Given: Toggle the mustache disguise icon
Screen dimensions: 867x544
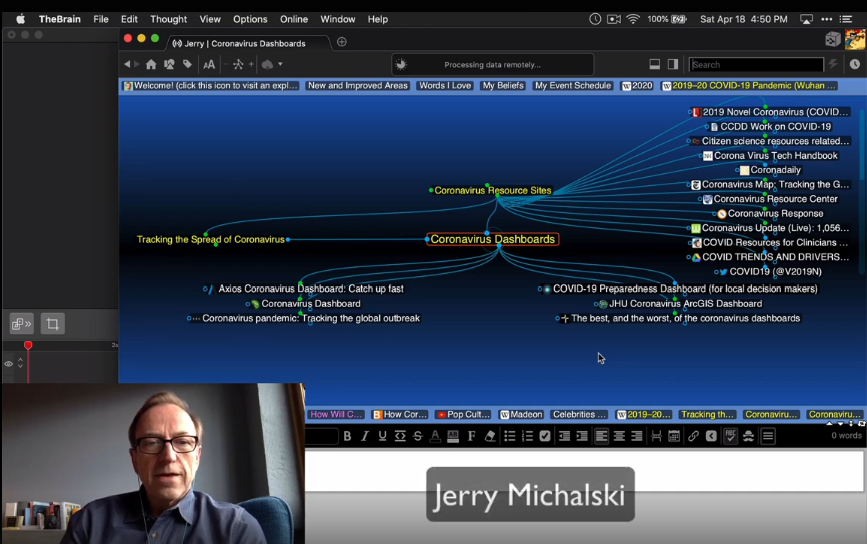Looking at the screenshot, I should tap(748, 436).
